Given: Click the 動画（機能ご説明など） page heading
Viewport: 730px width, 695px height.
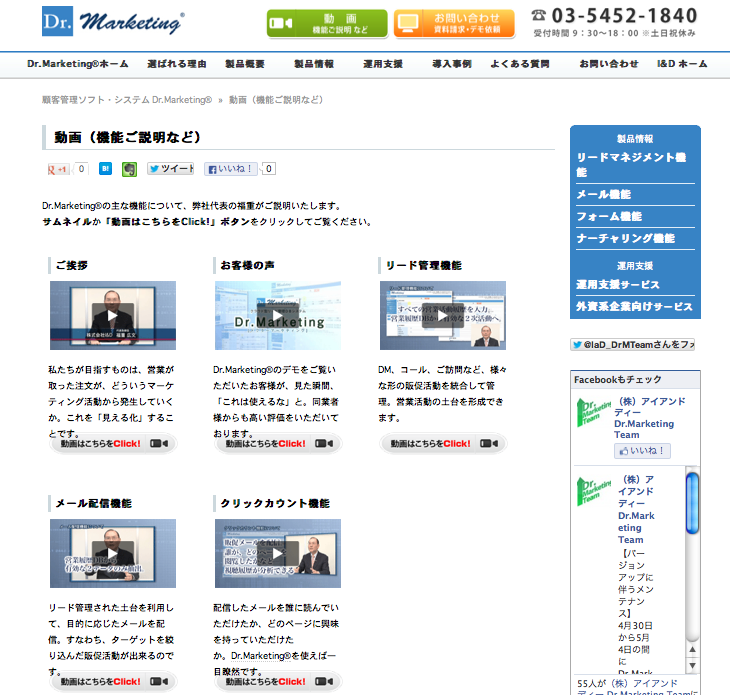Looking at the screenshot, I should [127, 137].
